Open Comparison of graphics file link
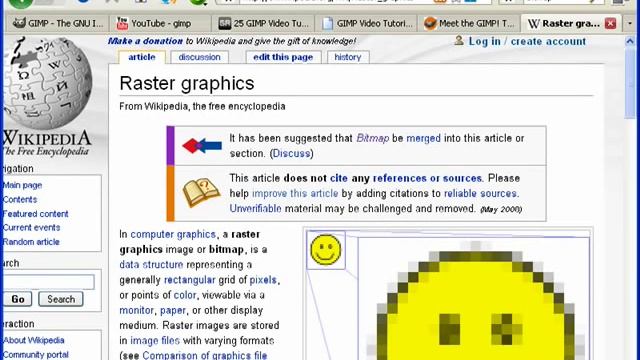Screen dimensions: 640x360 click(204, 355)
